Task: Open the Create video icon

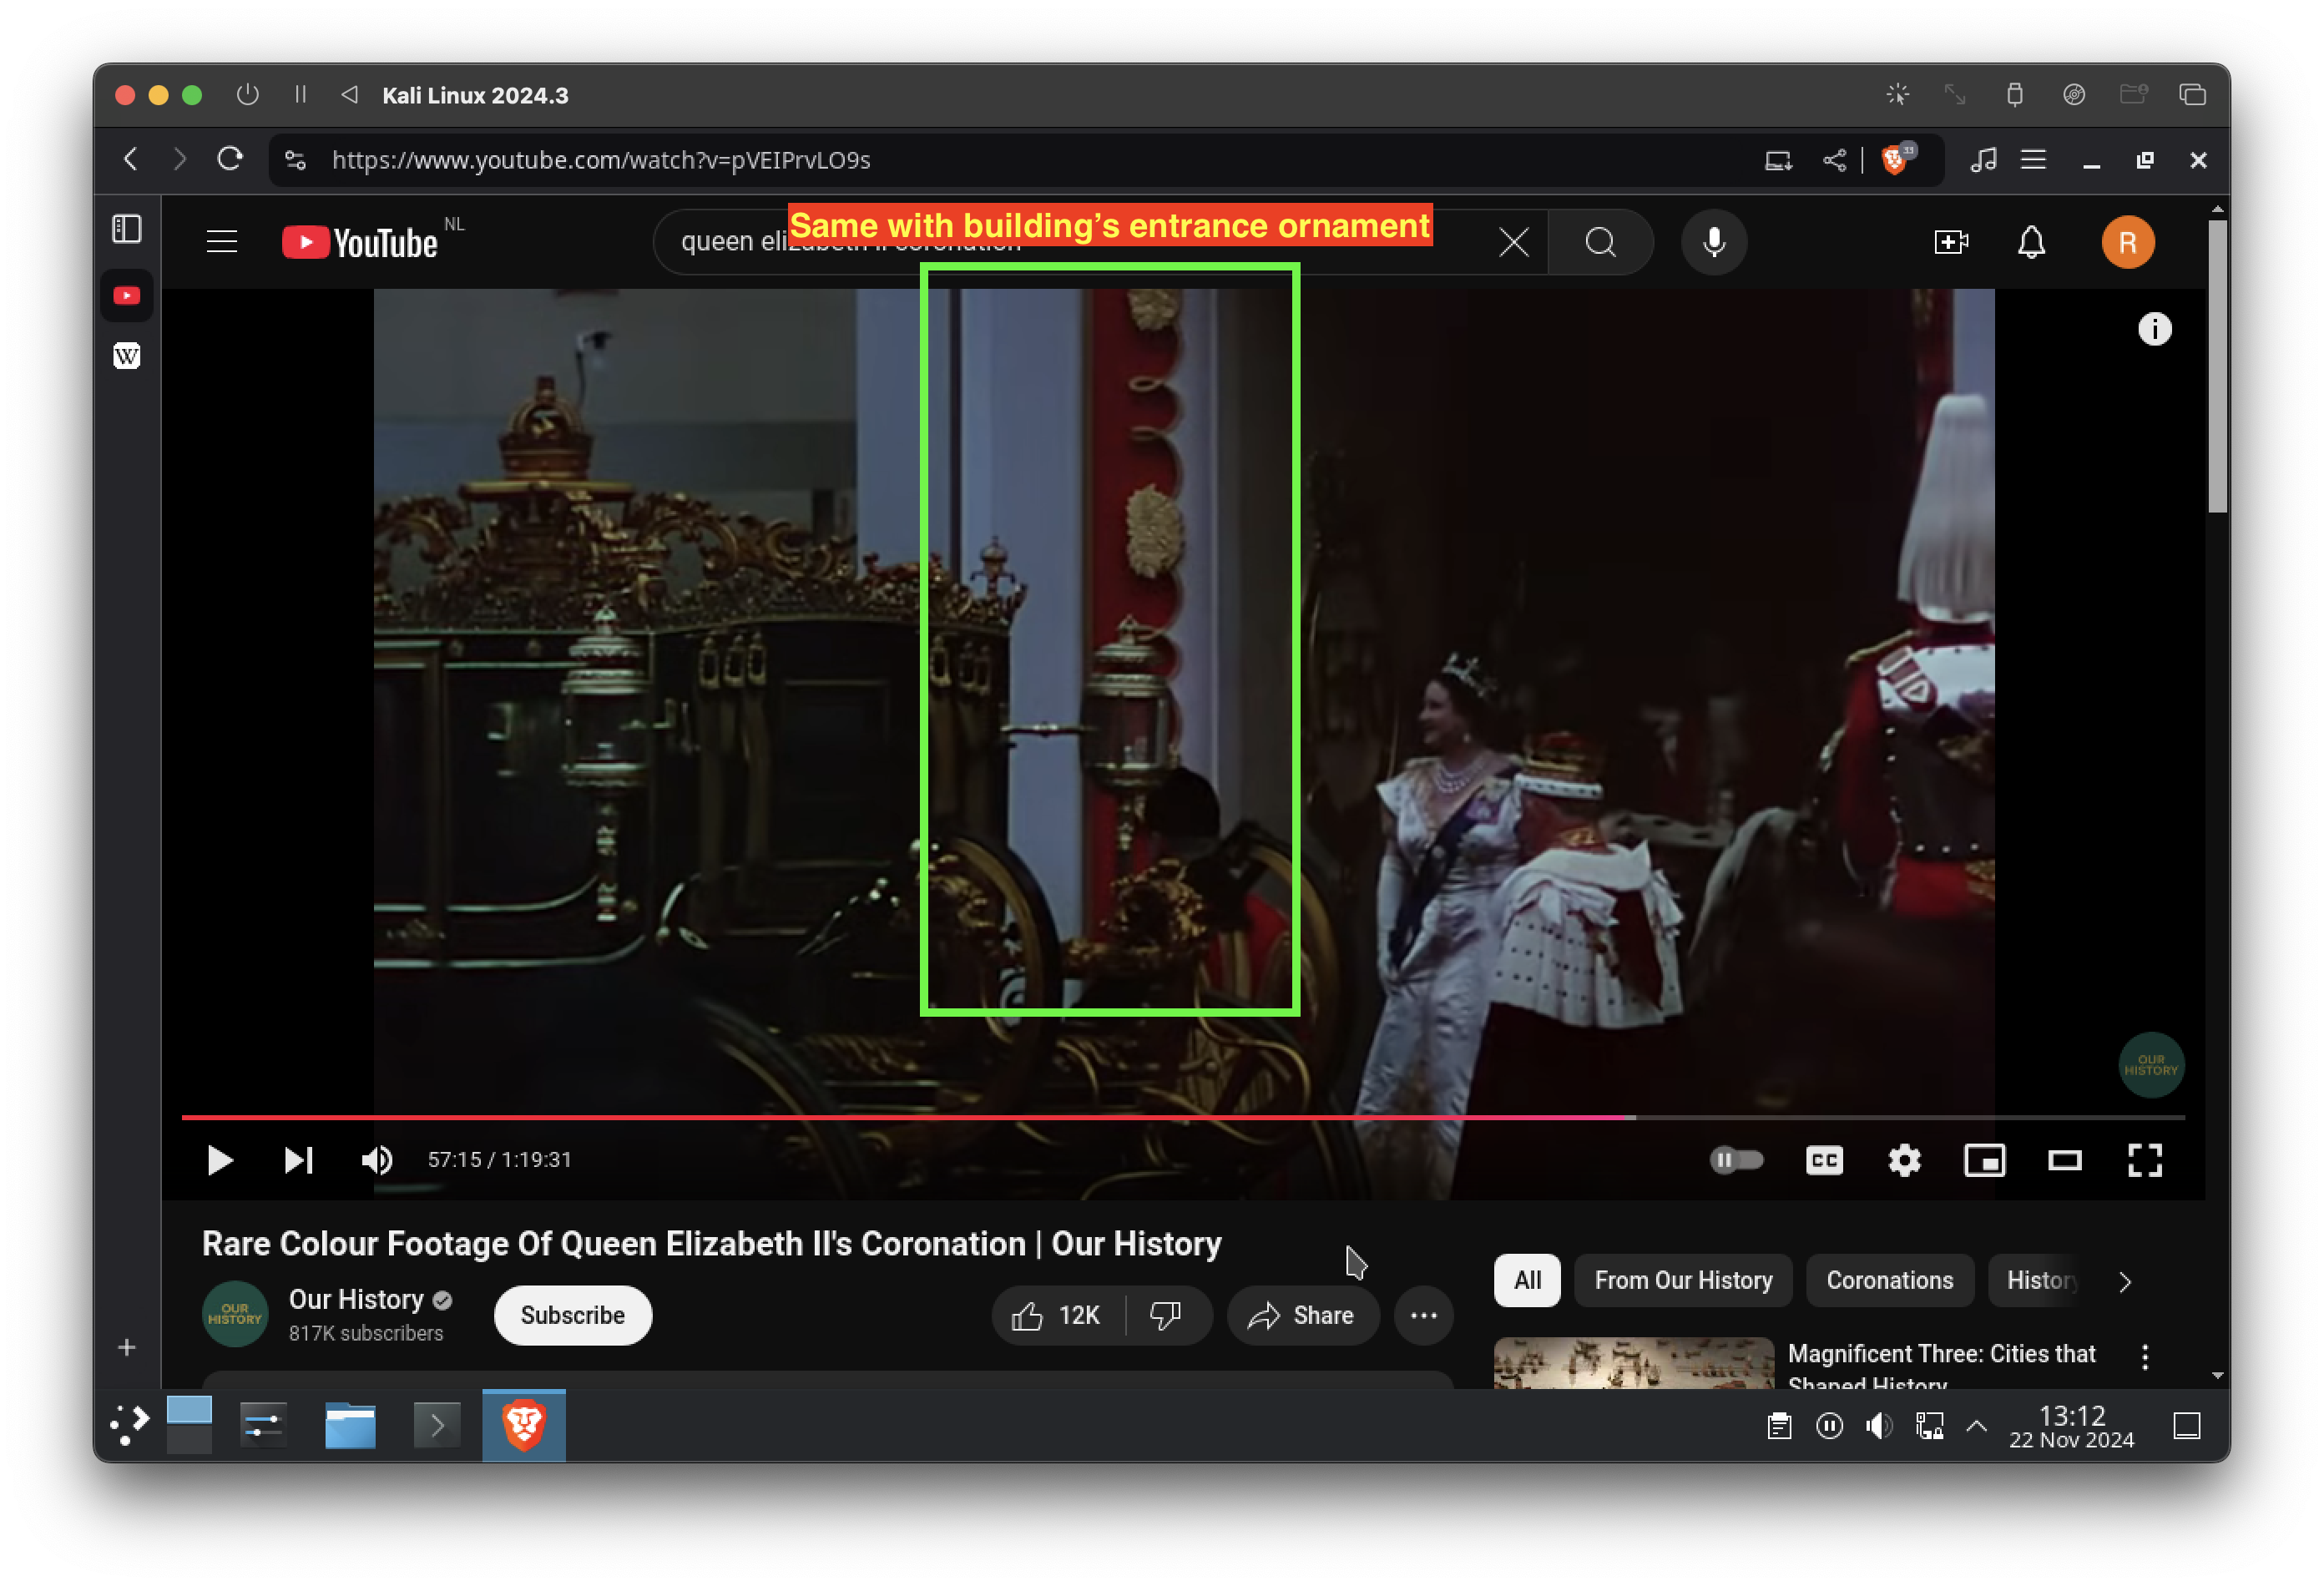Action: coord(1951,242)
